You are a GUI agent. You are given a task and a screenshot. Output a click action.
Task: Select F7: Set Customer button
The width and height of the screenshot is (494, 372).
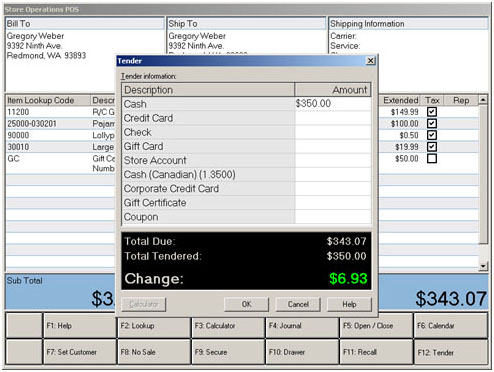tap(80, 352)
